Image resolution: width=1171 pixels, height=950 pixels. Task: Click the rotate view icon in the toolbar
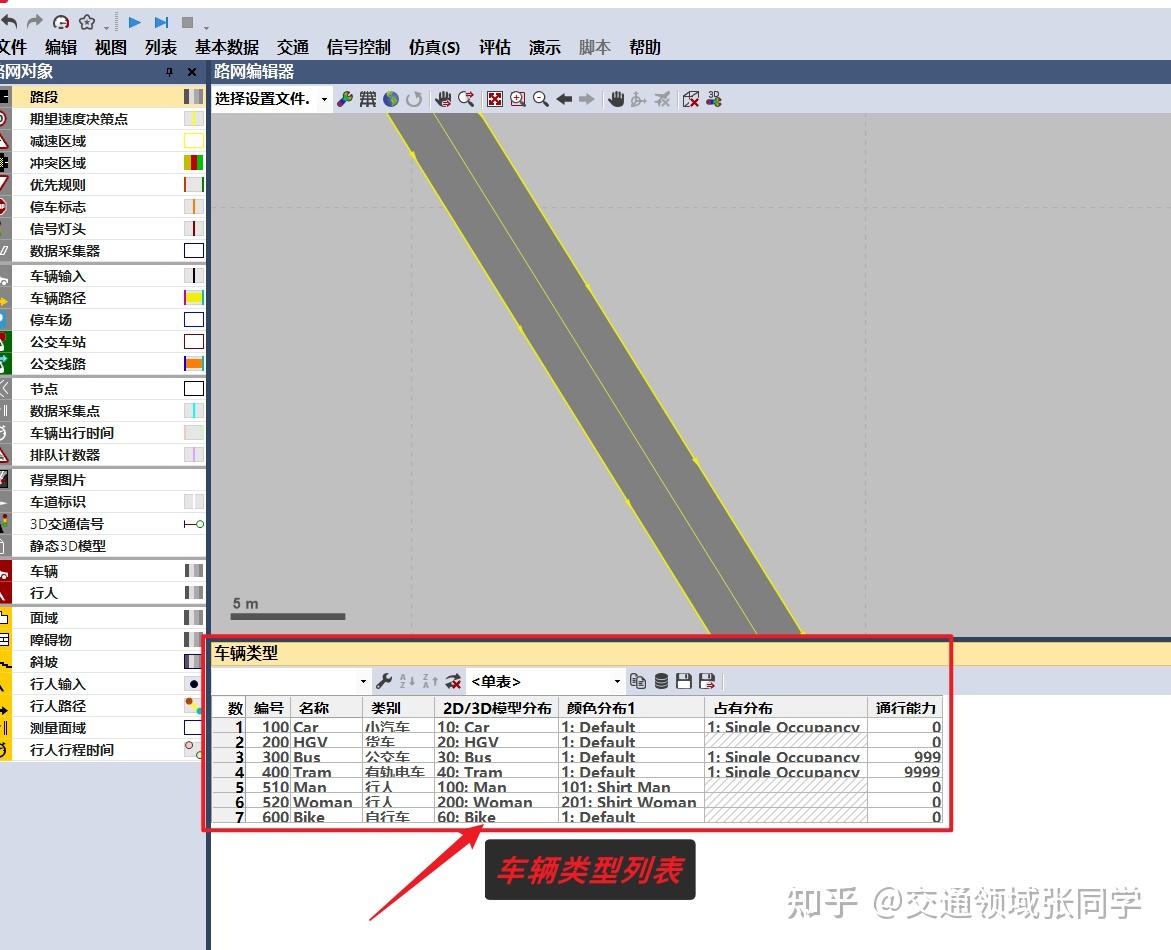[414, 98]
